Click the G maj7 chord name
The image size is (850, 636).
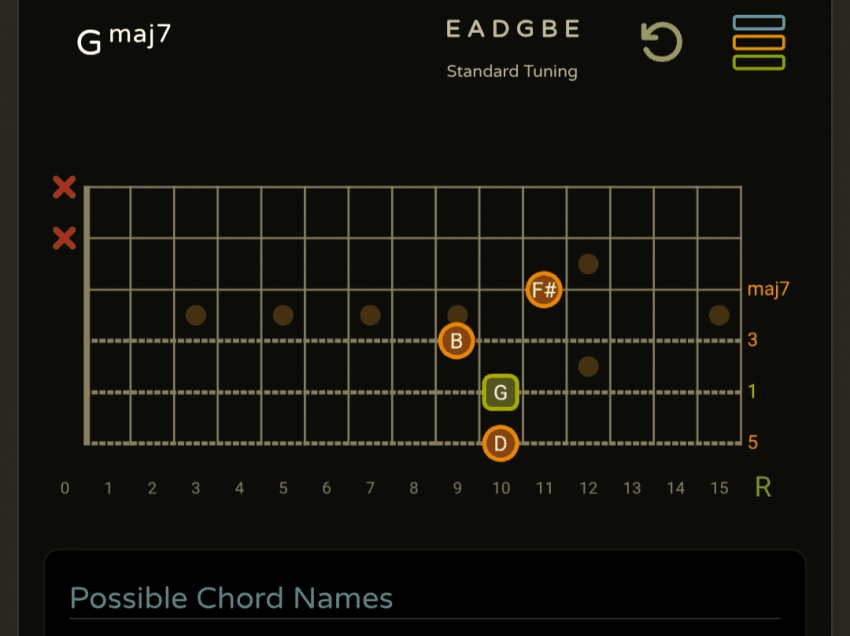point(124,40)
